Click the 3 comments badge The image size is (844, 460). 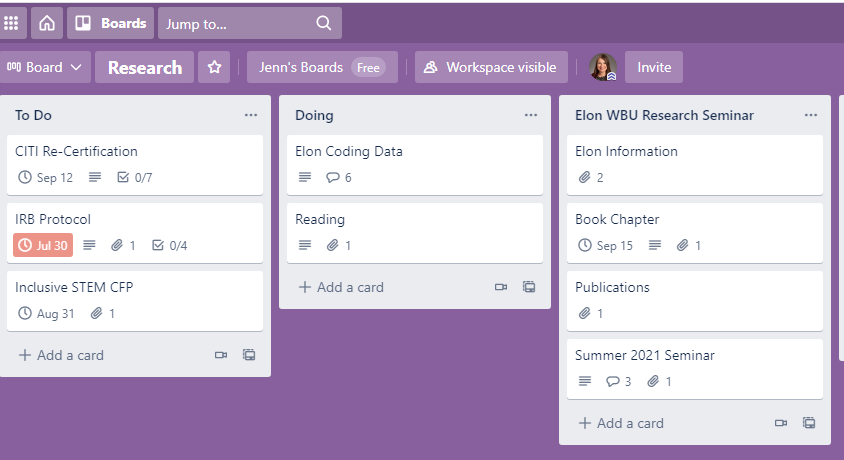(618, 381)
